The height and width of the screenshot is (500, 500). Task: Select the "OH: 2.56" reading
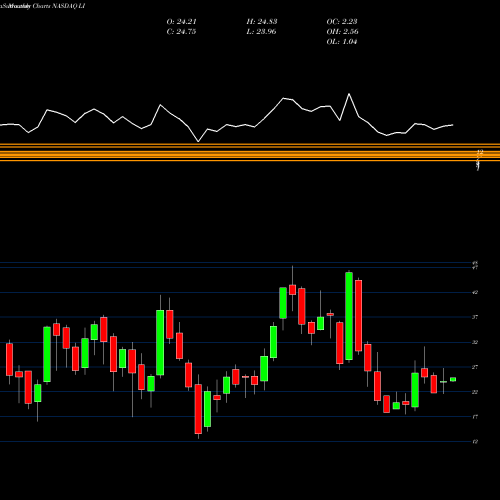pos(342,32)
